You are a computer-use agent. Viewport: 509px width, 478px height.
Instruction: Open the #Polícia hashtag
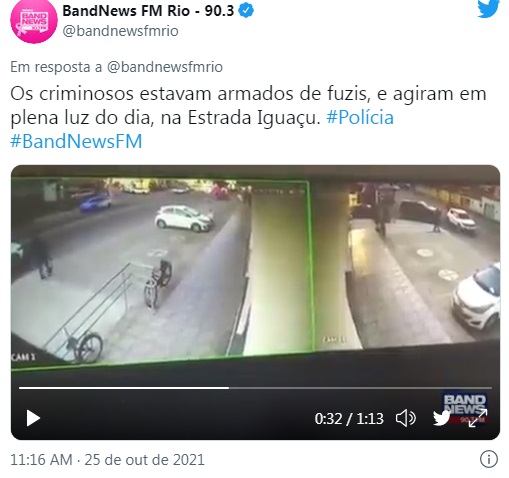click(360, 117)
